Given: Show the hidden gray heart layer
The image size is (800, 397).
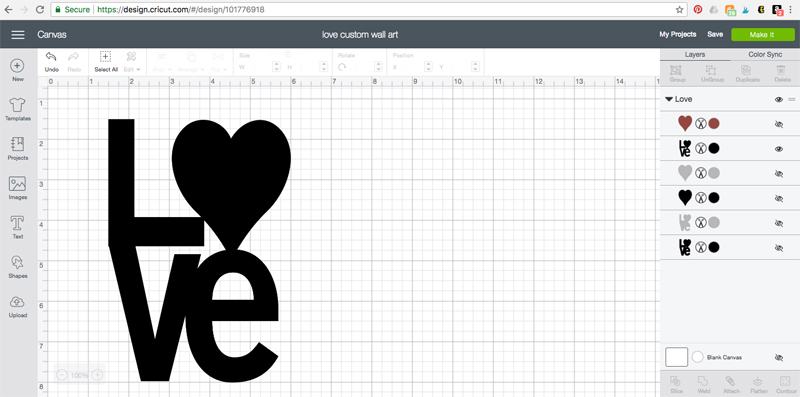Looking at the screenshot, I should 779,173.
